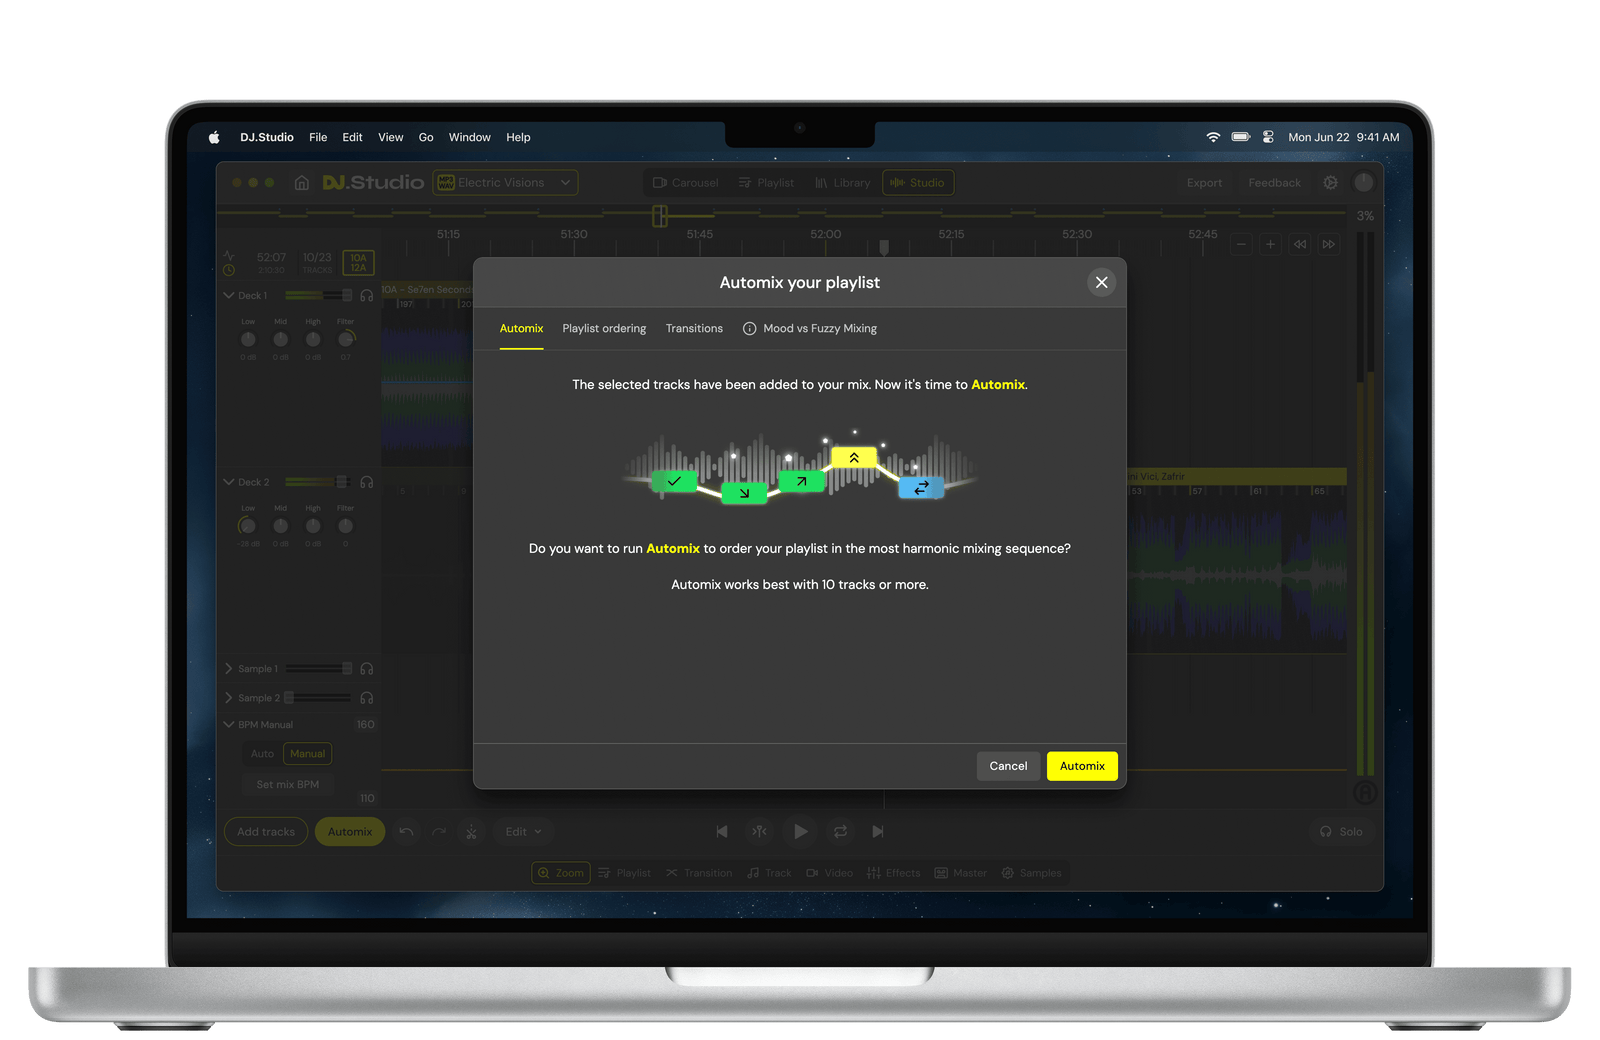Toggle the loop playback icon

(x=841, y=832)
